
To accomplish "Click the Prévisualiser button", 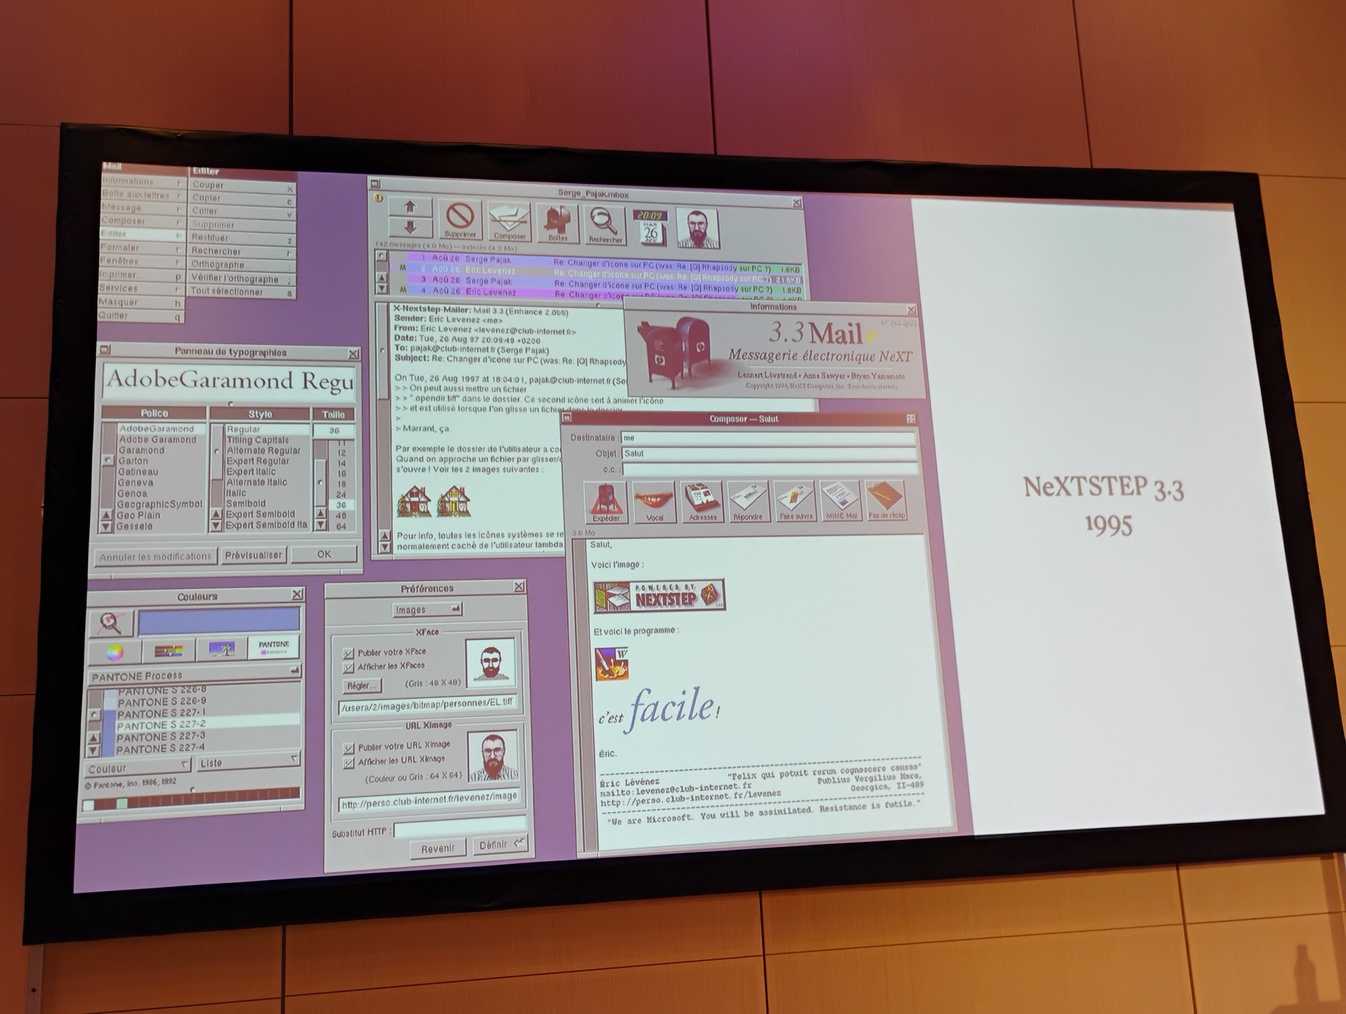I will [x=254, y=555].
